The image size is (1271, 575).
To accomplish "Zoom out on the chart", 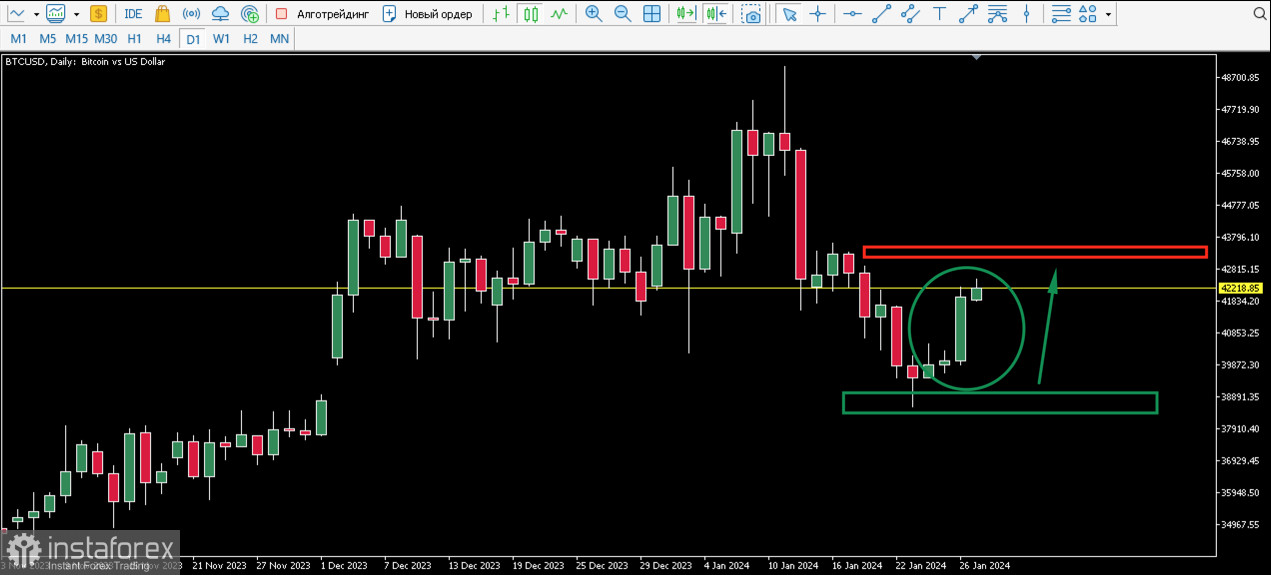I will click(622, 14).
